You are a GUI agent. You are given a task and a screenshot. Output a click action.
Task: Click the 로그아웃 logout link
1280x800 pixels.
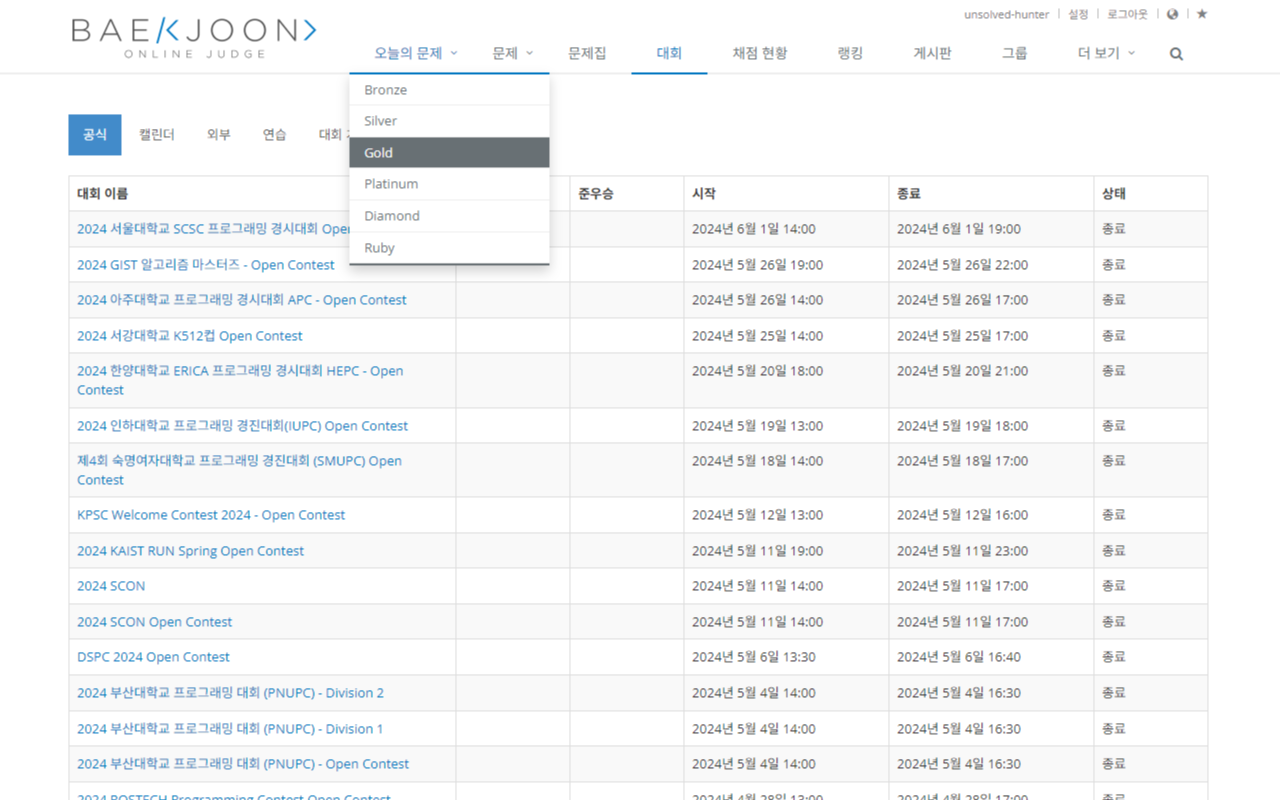coord(1127,14)
